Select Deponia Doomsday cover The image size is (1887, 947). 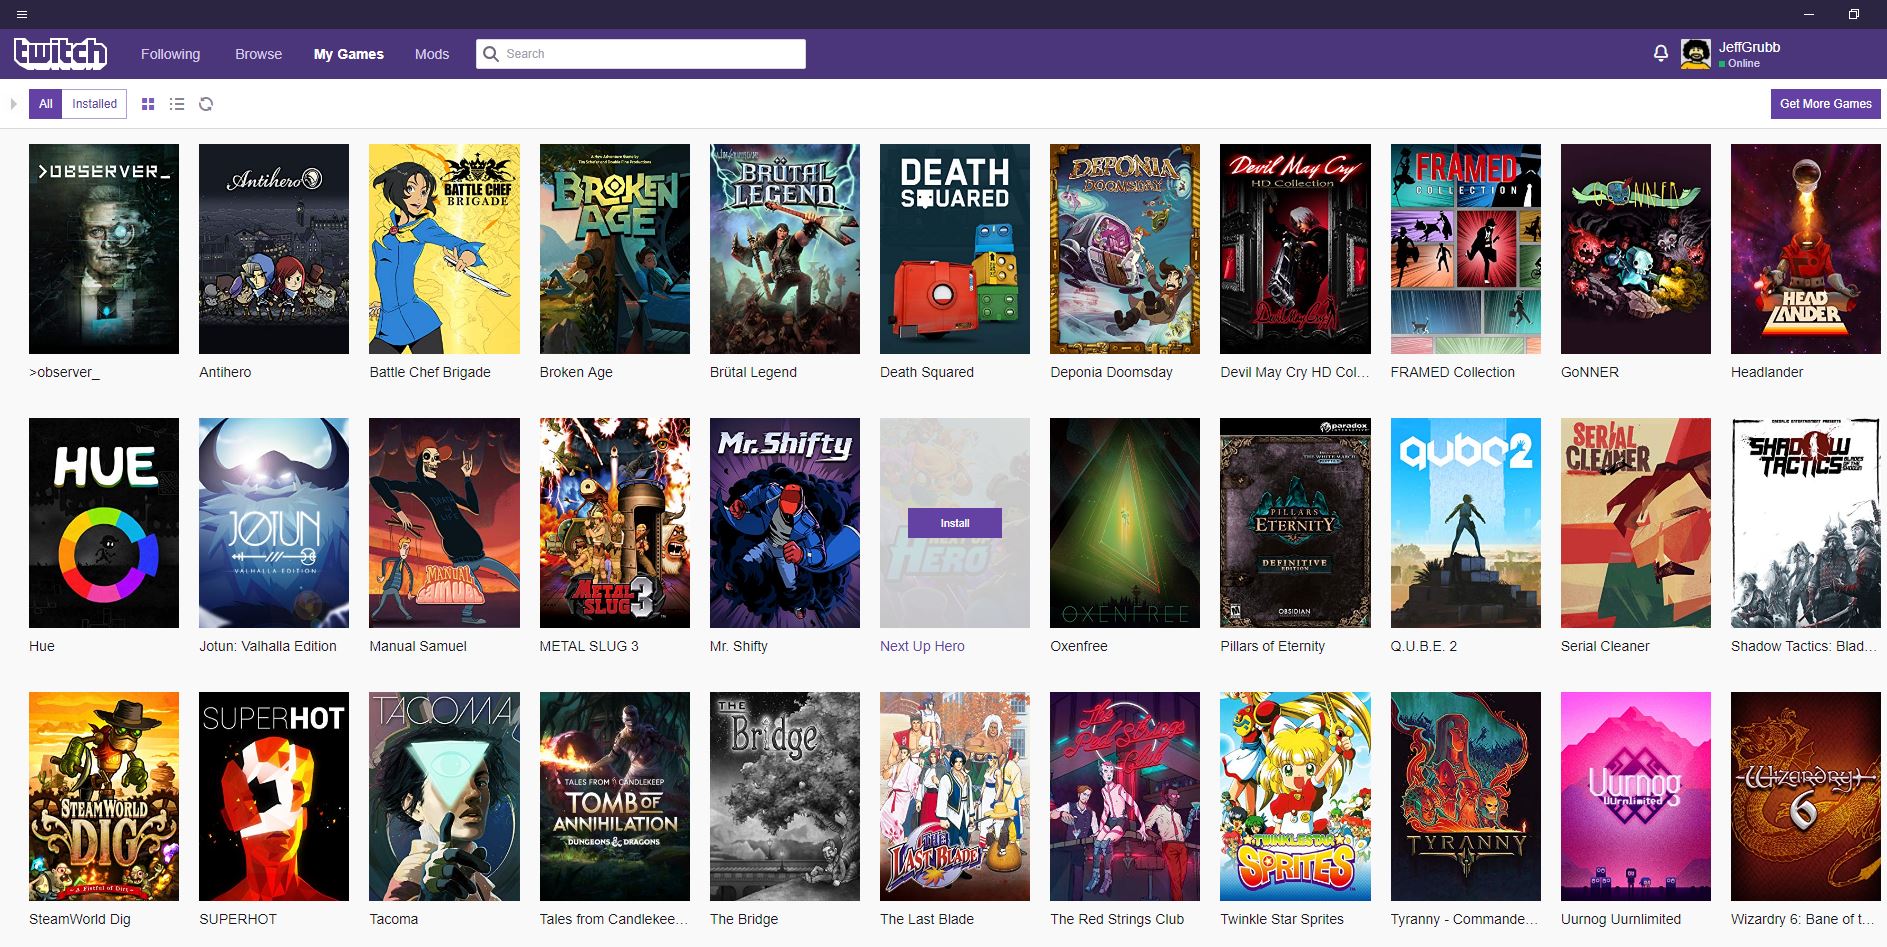tap(1125, 249)
